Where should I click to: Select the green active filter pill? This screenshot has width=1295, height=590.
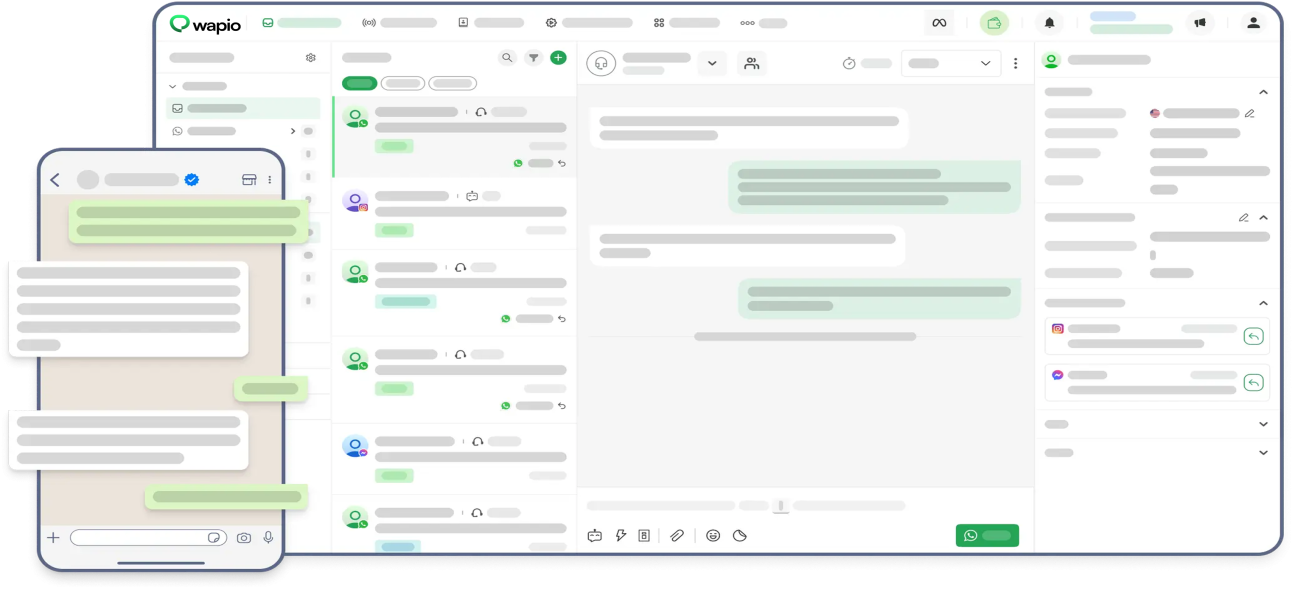point(359,84)
